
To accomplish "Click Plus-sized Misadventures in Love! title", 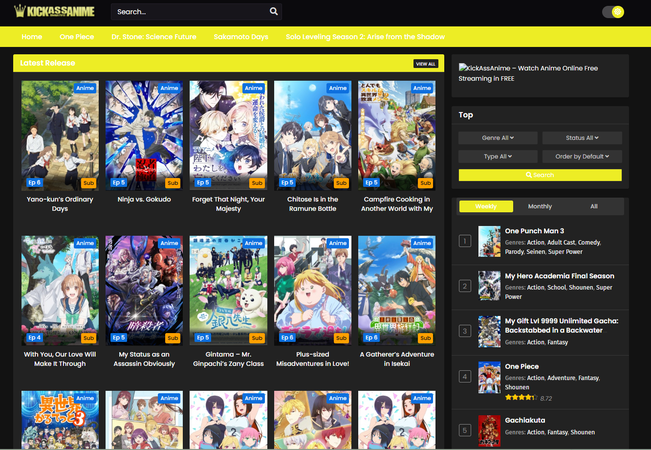I will coord(313,359).
